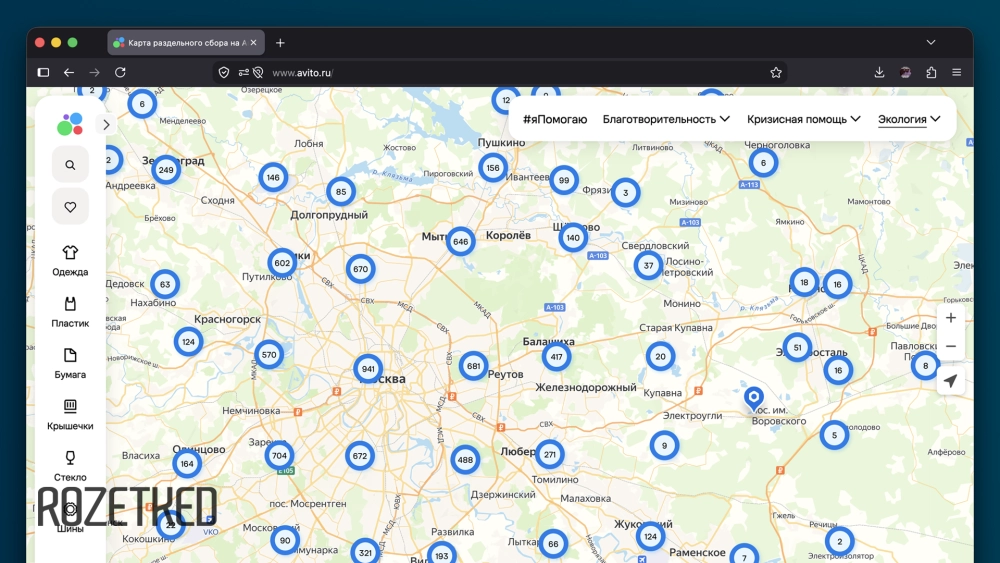Open favorites with the heart button

pos(70,207)
